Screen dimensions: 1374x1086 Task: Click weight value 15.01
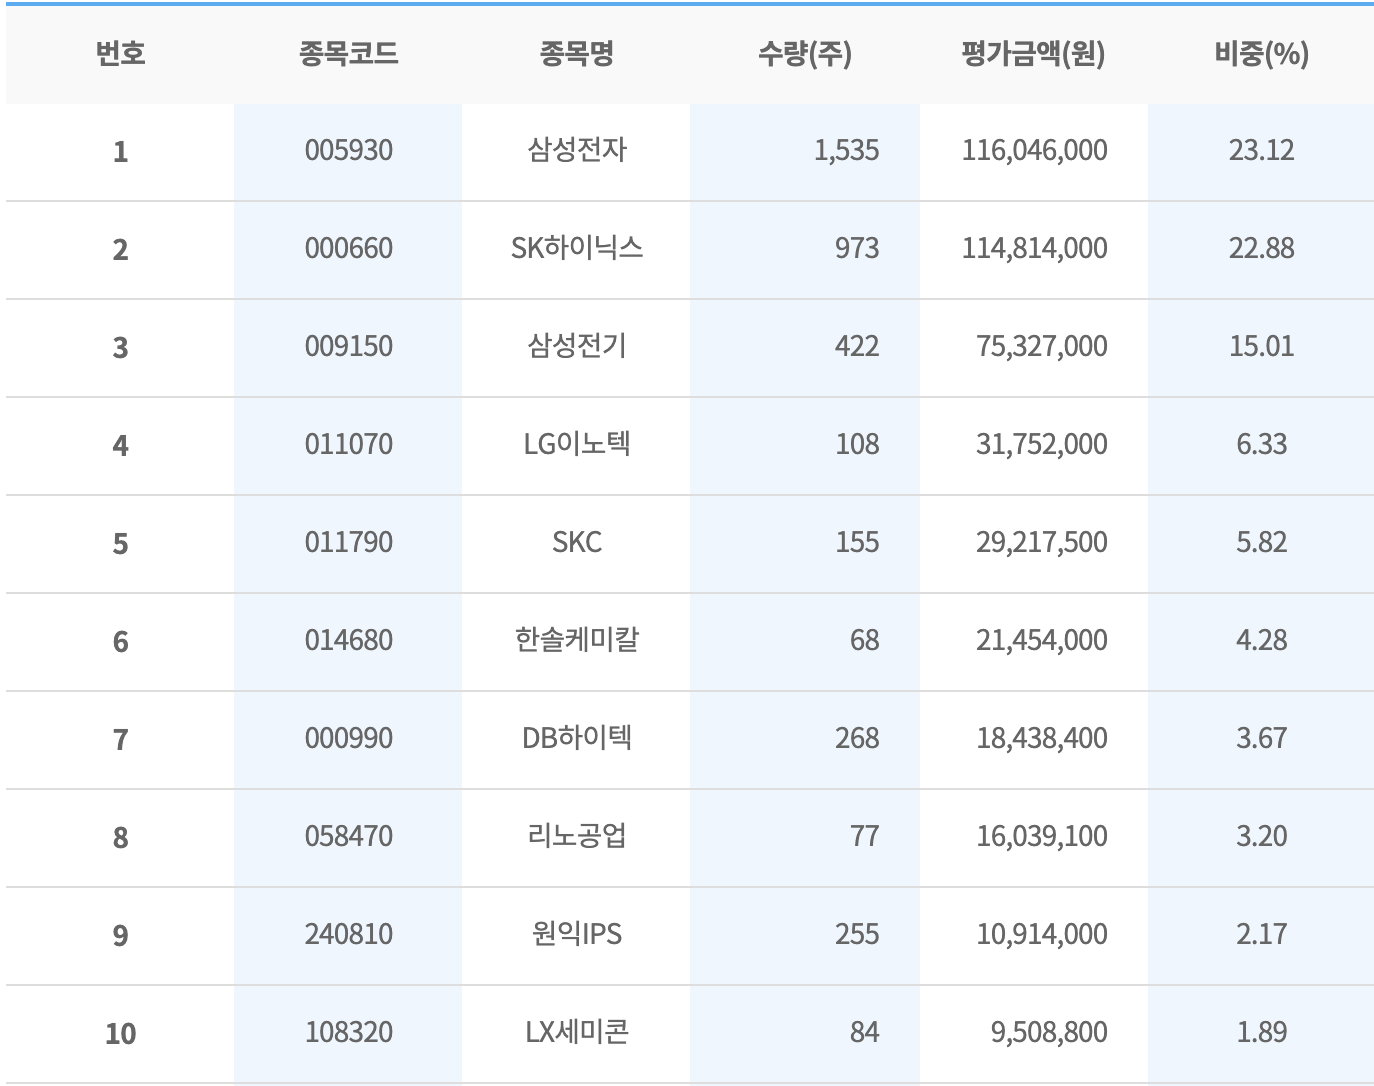coord(1262,347)
